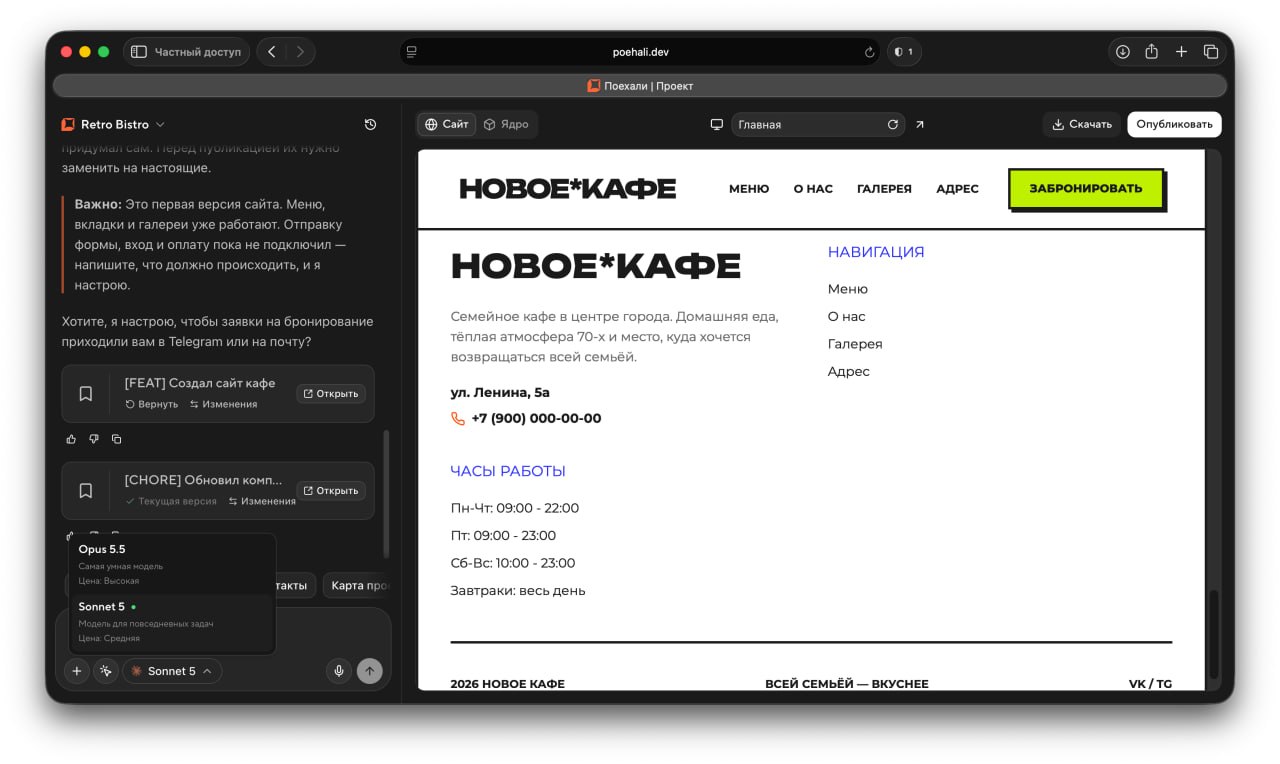
Task: Click the Safari share icon
Action: pos(1152,52)
